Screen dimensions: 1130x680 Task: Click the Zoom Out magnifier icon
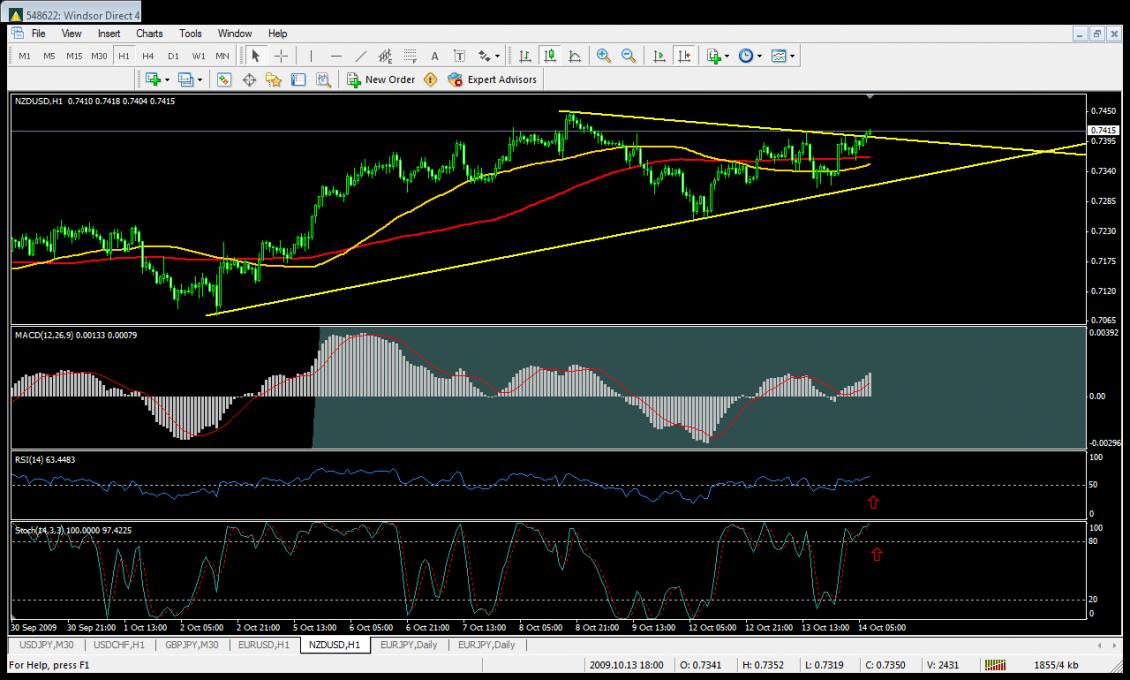(x=628, y=56)
